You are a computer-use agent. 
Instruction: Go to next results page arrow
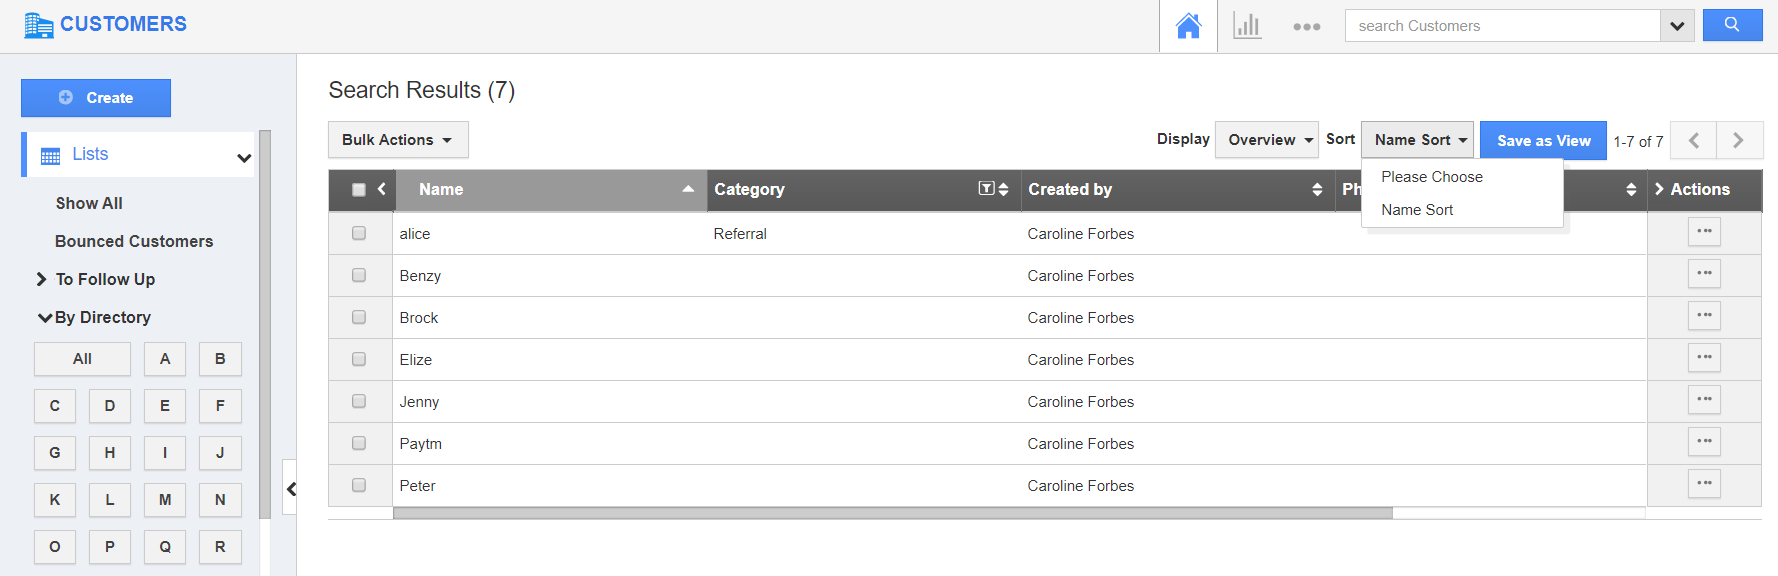click(x=1739, y=141)
